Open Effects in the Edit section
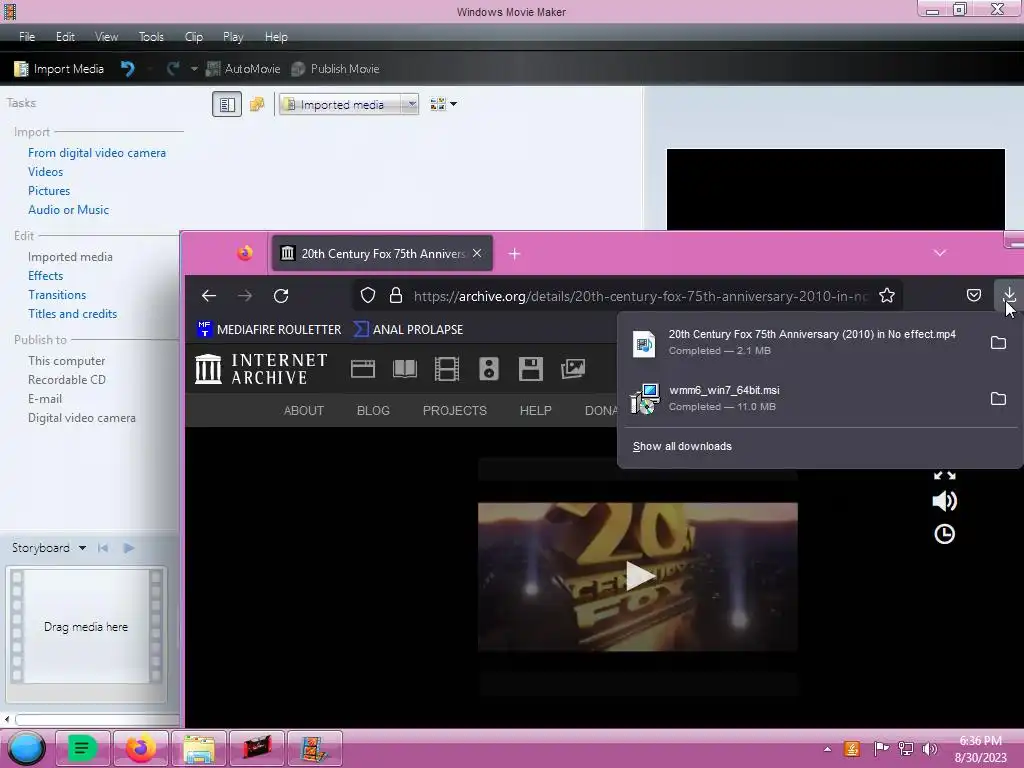1024x768 pixels. 45,276
